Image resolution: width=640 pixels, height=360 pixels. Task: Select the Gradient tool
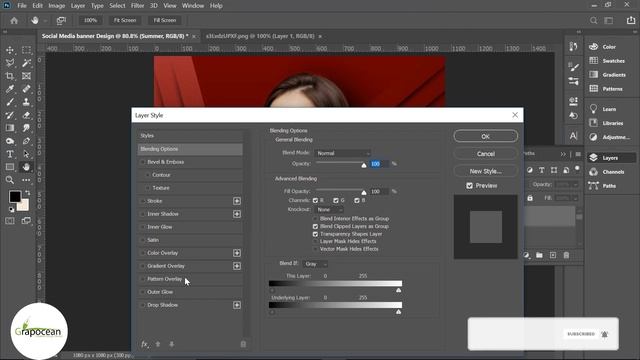tap(10, 128)
